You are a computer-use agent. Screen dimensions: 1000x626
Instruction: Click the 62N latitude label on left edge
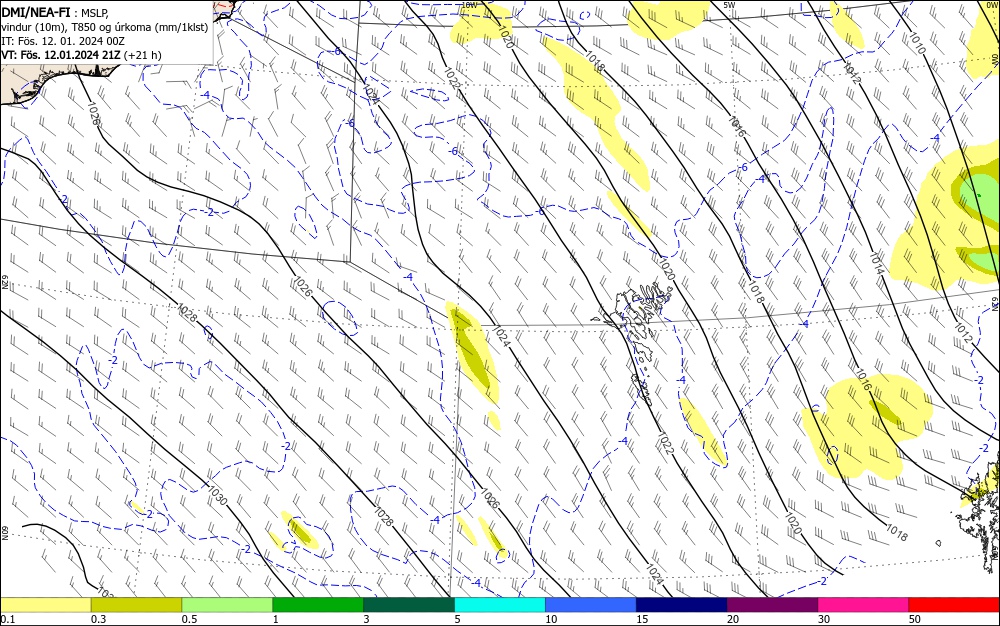4,282
